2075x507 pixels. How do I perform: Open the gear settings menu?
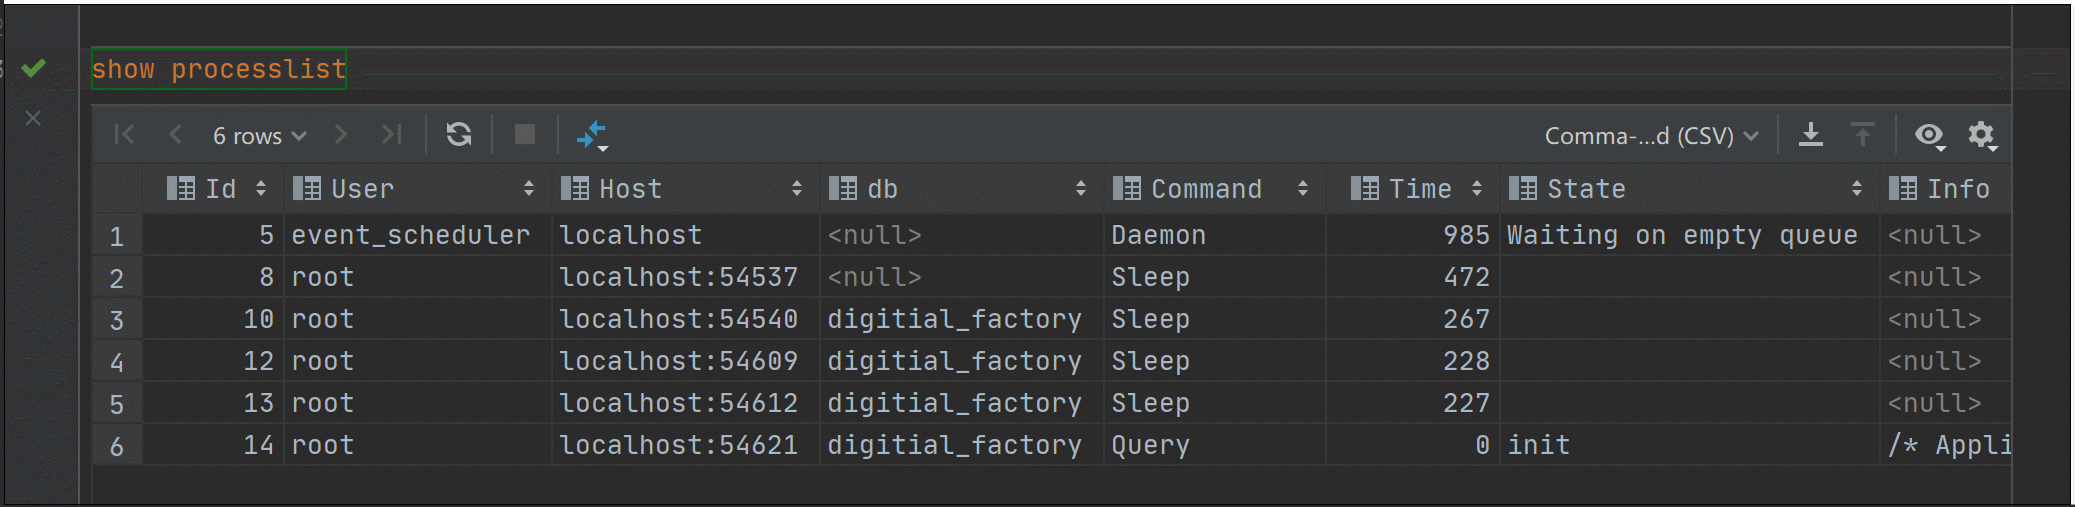[1981, 135]
